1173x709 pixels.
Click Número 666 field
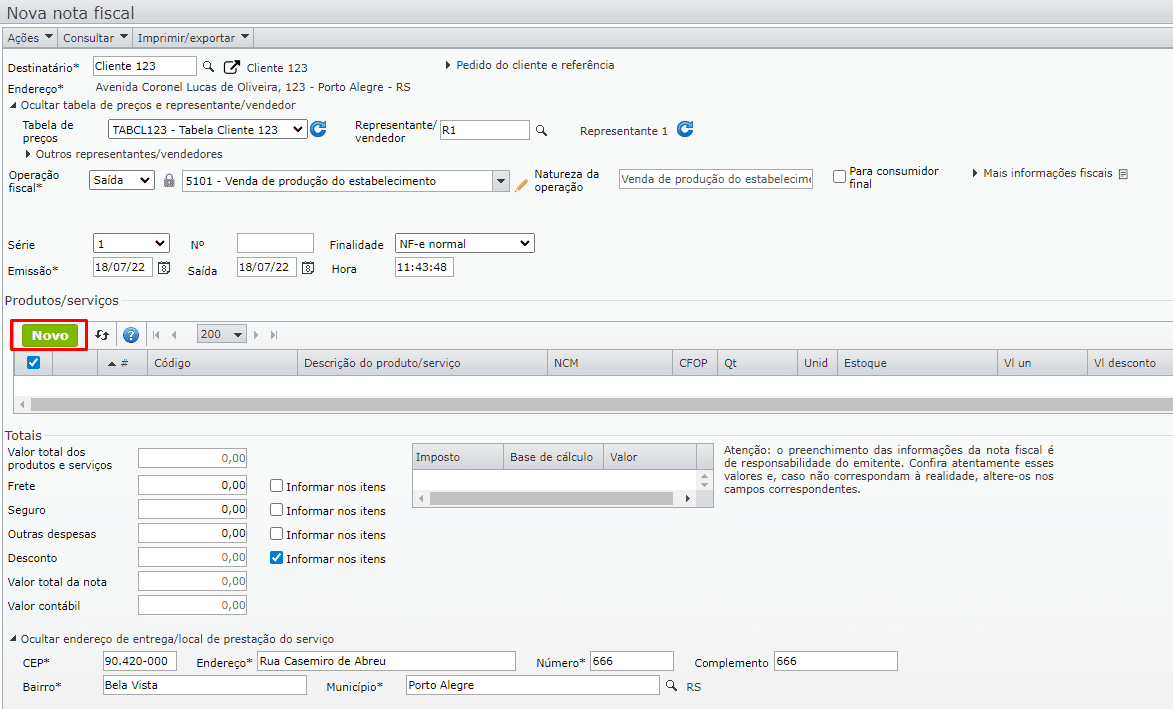click(x=632, y=661)
